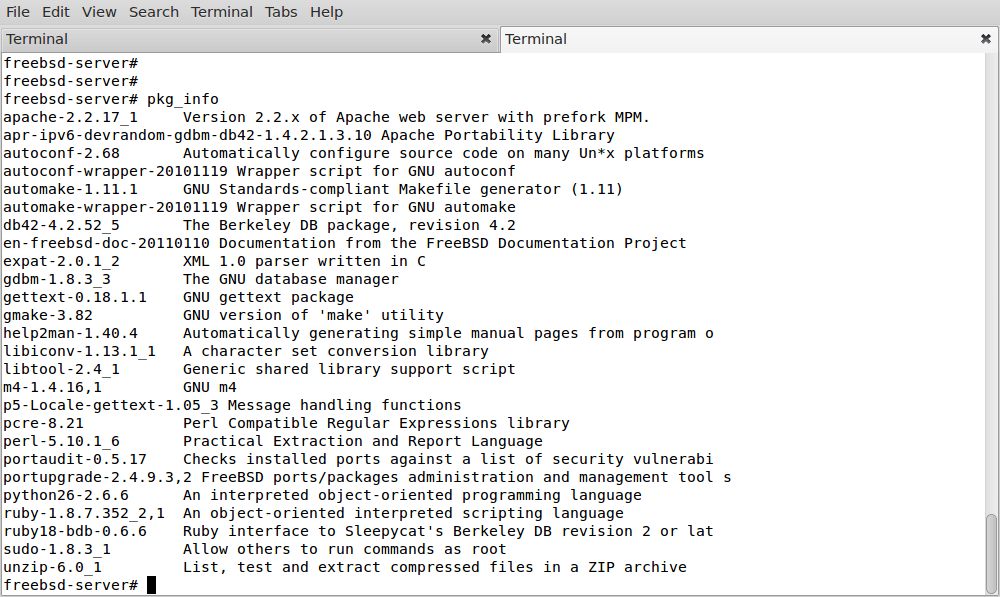Image resolution: width=1000 pixels, height=597 pixels.
Task: Open the File menu
Action: tap(18, 12)
